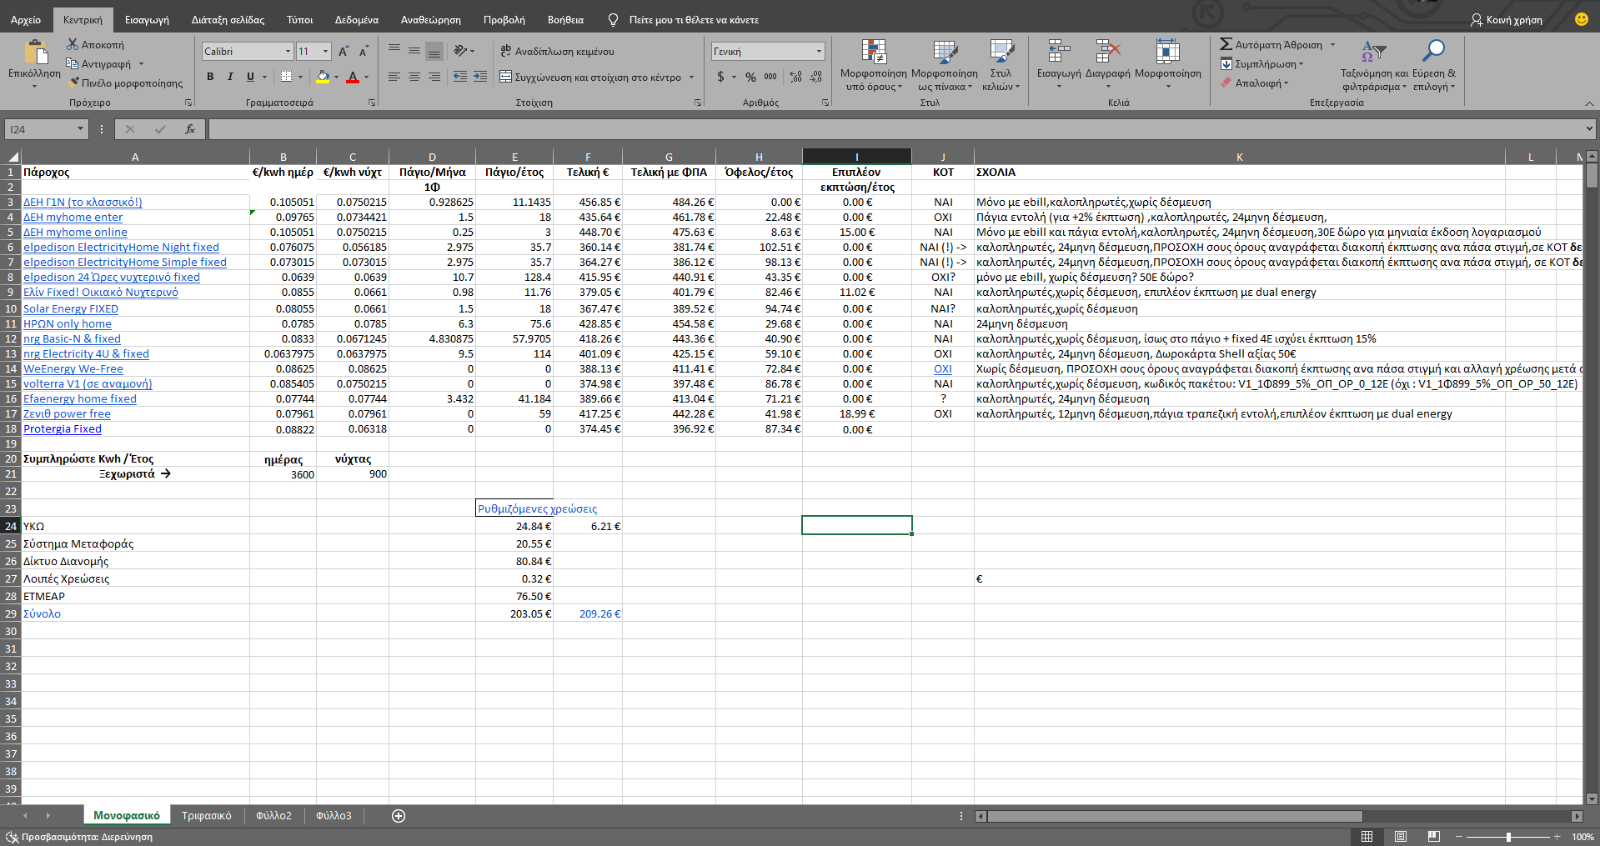Open the Protergia Fixed link

point(62,429)
